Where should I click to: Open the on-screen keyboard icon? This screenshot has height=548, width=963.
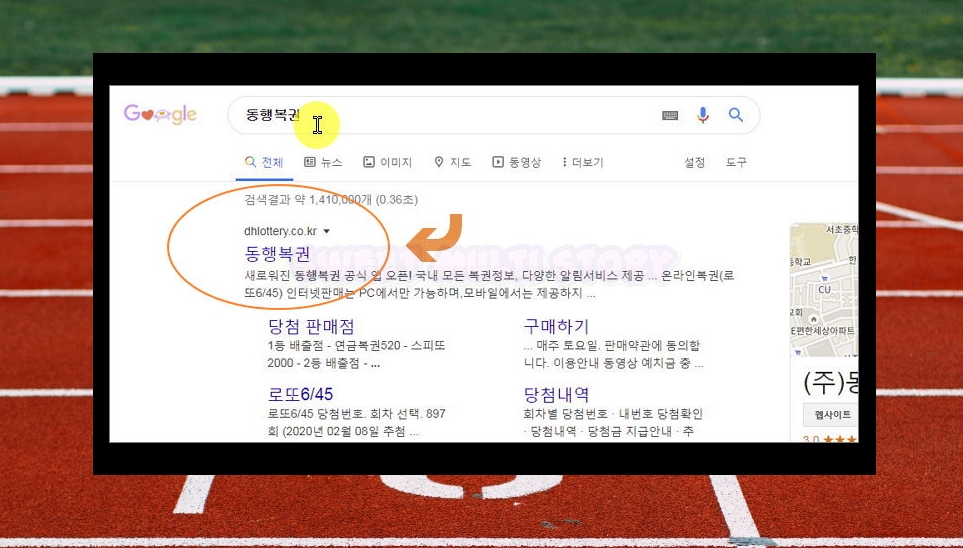coord(670,115)
